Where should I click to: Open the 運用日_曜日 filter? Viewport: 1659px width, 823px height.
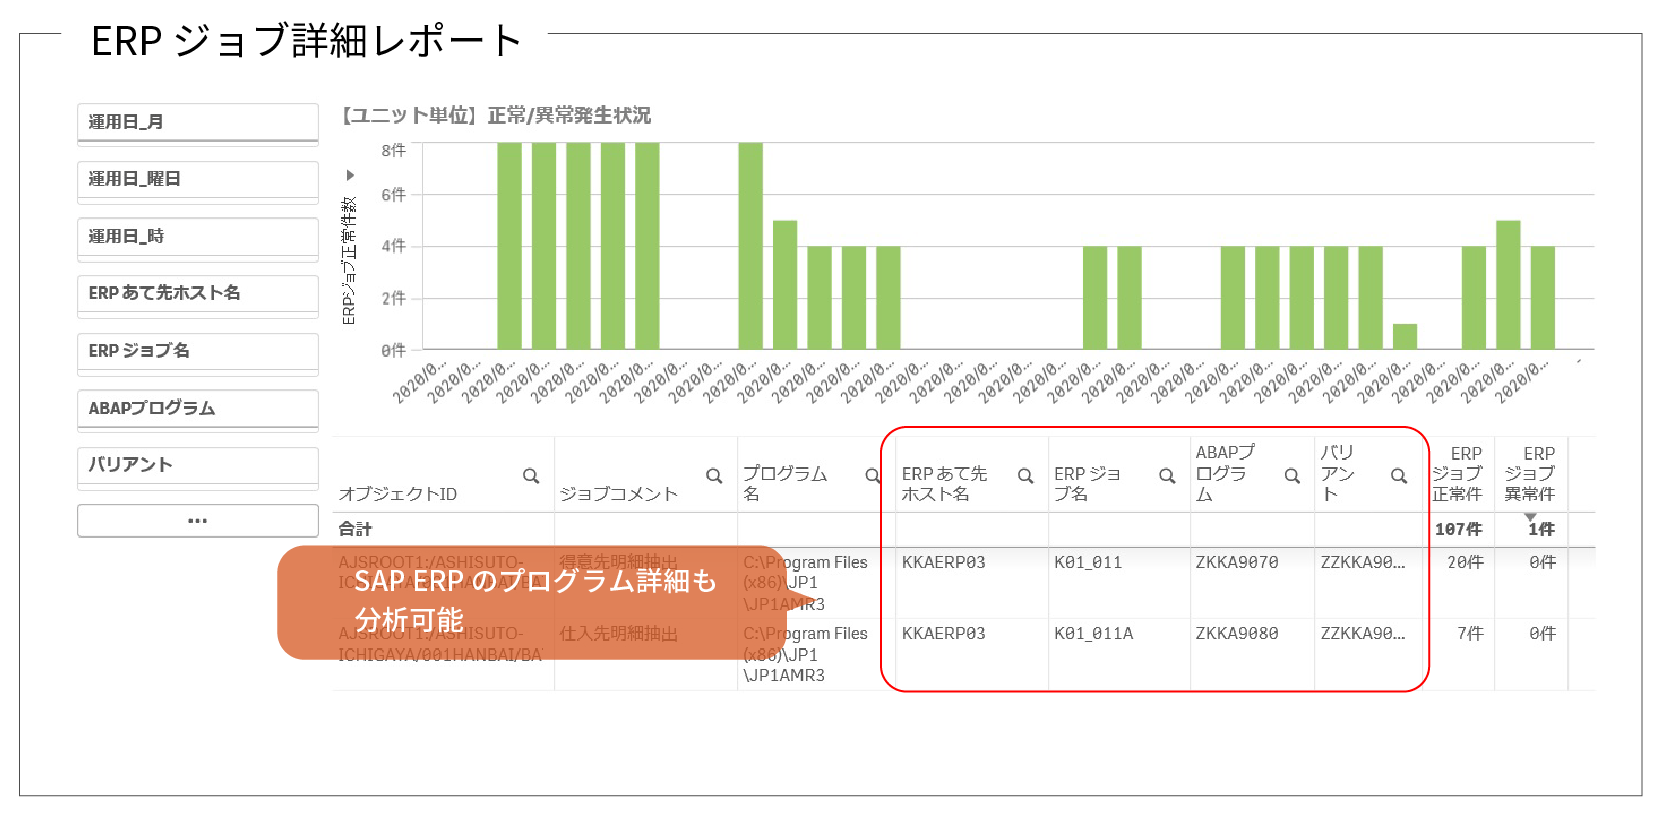point(198,180)
